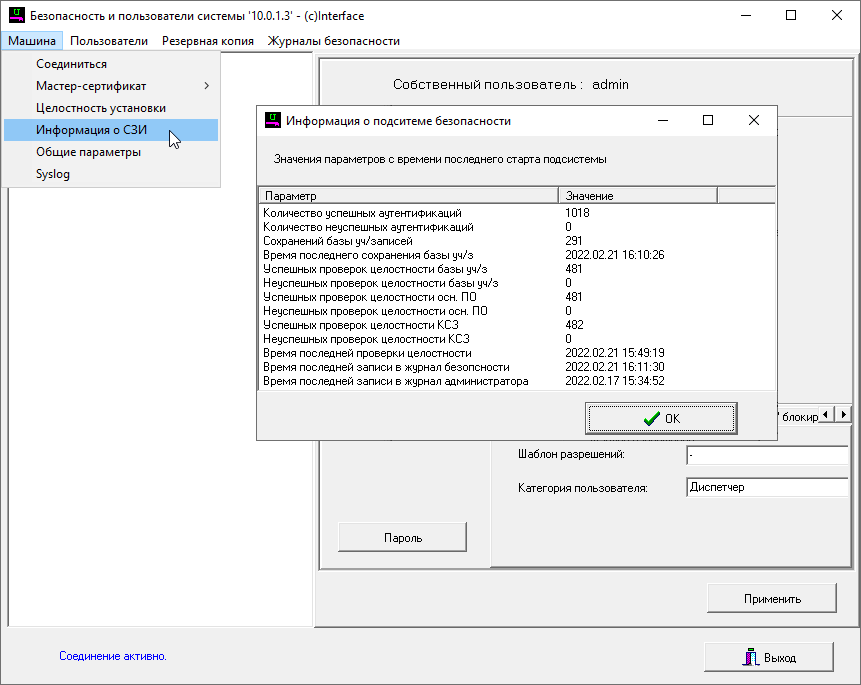The height and width of the screenshot is (685, 861).
Task: Click the green checkmark on the OK button
Action: 651,418
